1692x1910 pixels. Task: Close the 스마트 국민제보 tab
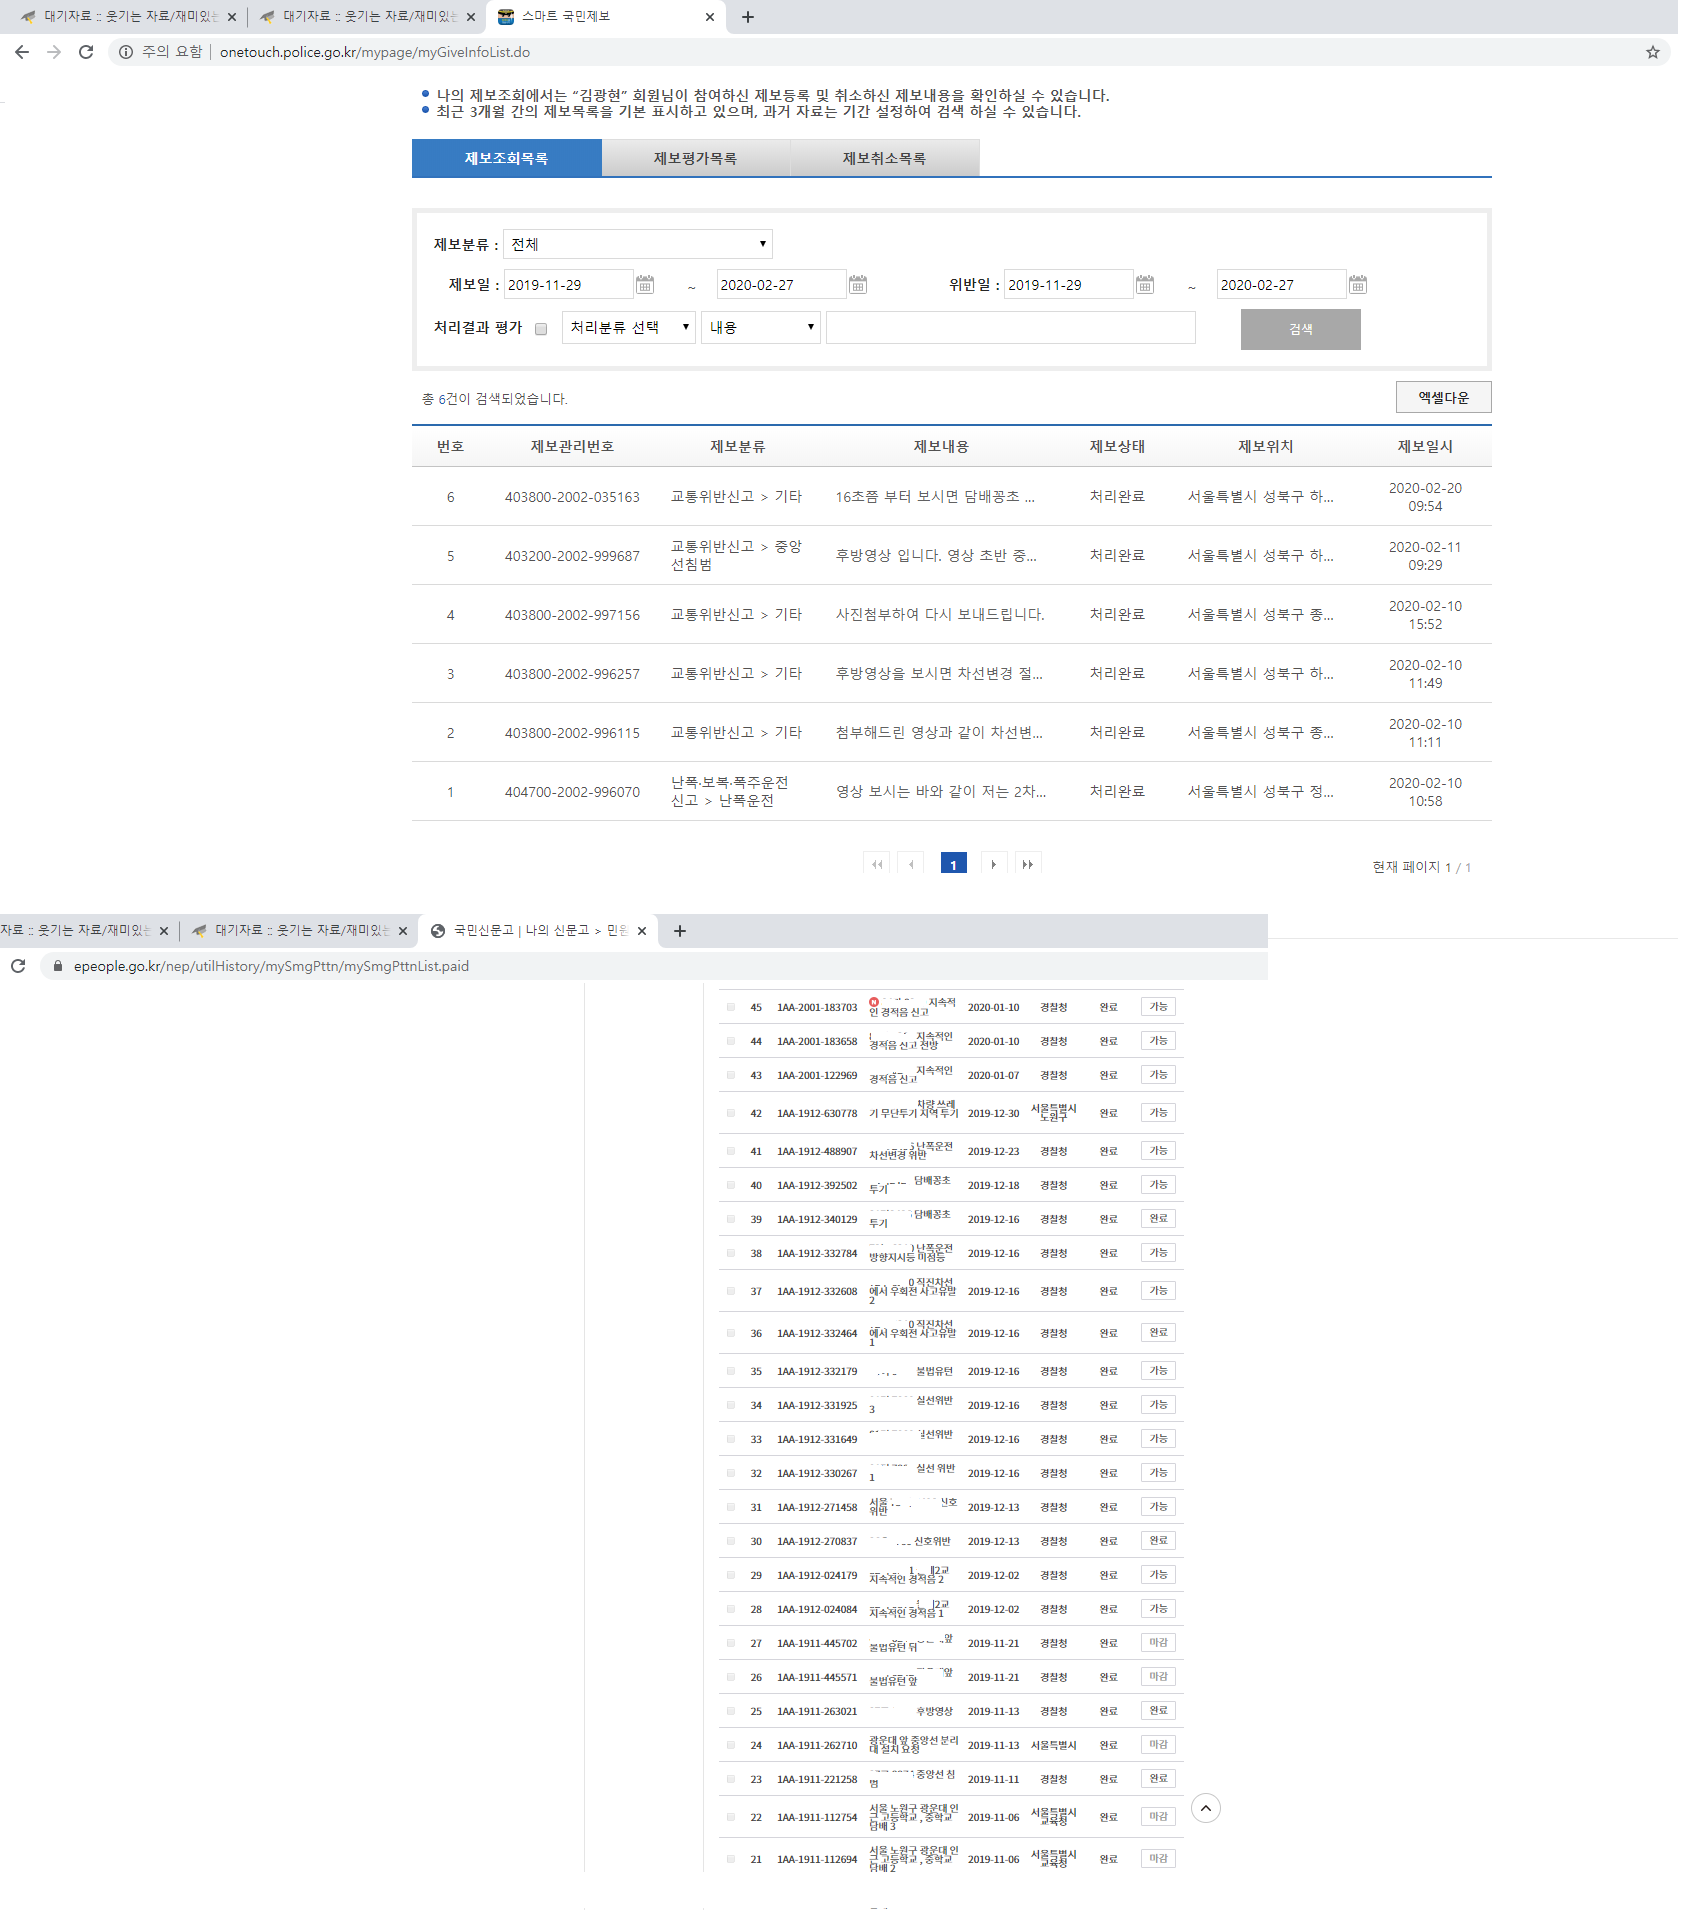coord(710,17)
